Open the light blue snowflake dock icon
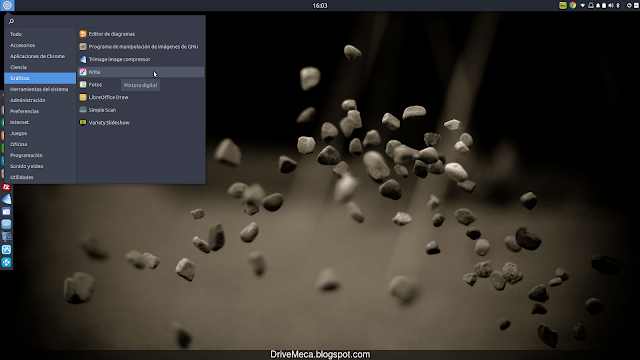 click(6, 224)
